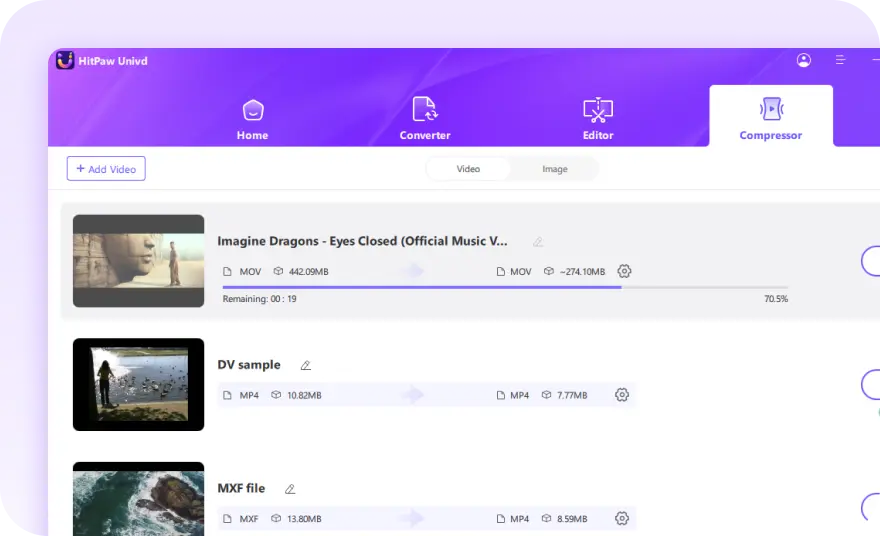Open the Converter tab
The width and height of the screenshot is (880, 536).
coord(425,118)
